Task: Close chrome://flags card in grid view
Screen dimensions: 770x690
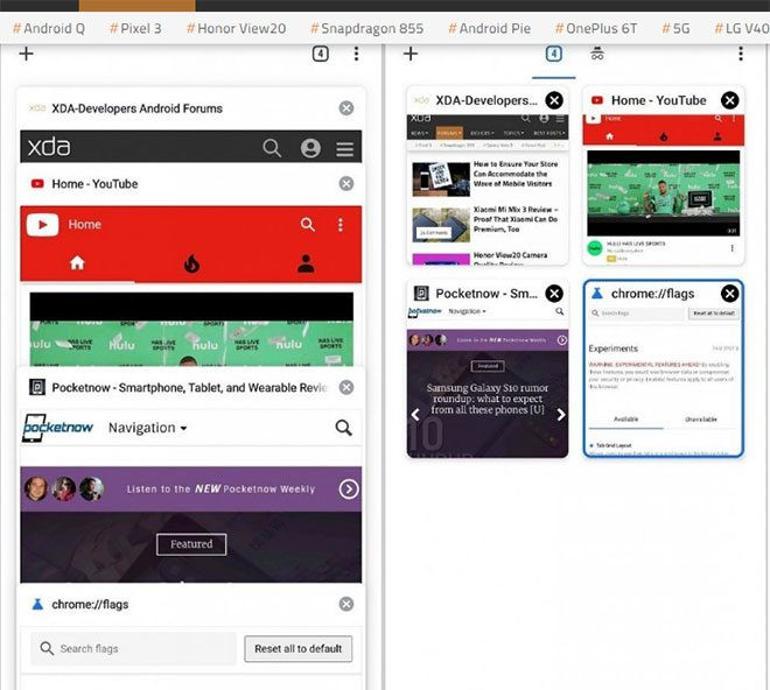Action: pos(730,294)
